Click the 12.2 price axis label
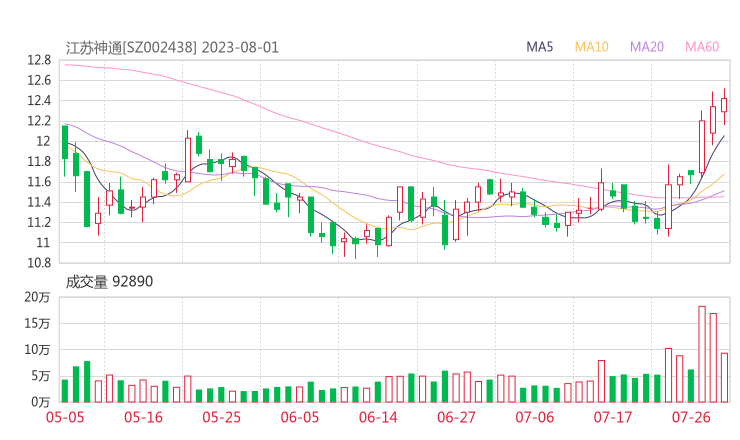Image resolution: width=740 pixels, height=440 pixels. pos(39,121)
